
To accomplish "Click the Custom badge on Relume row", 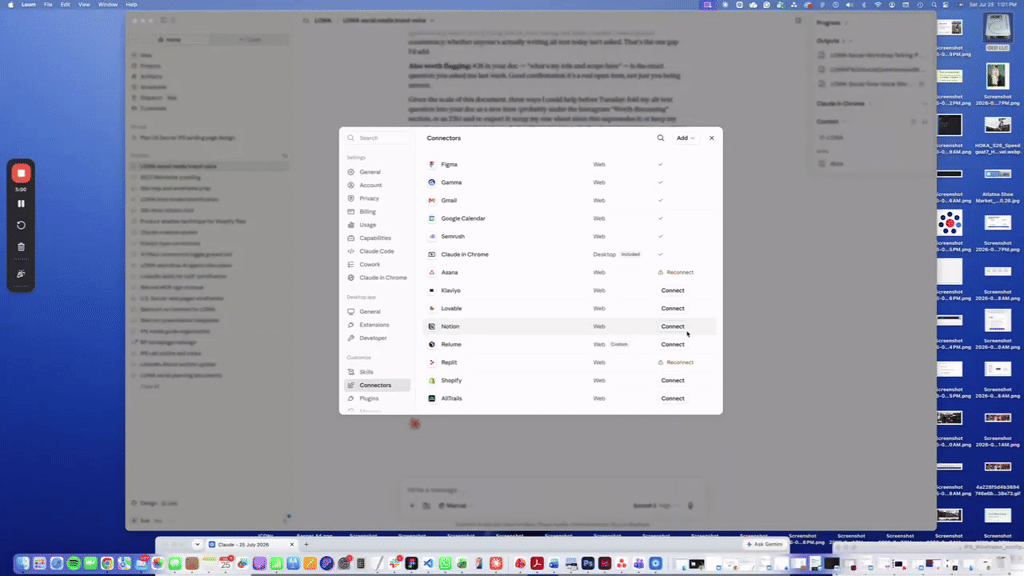I will (x=619, y=344).
